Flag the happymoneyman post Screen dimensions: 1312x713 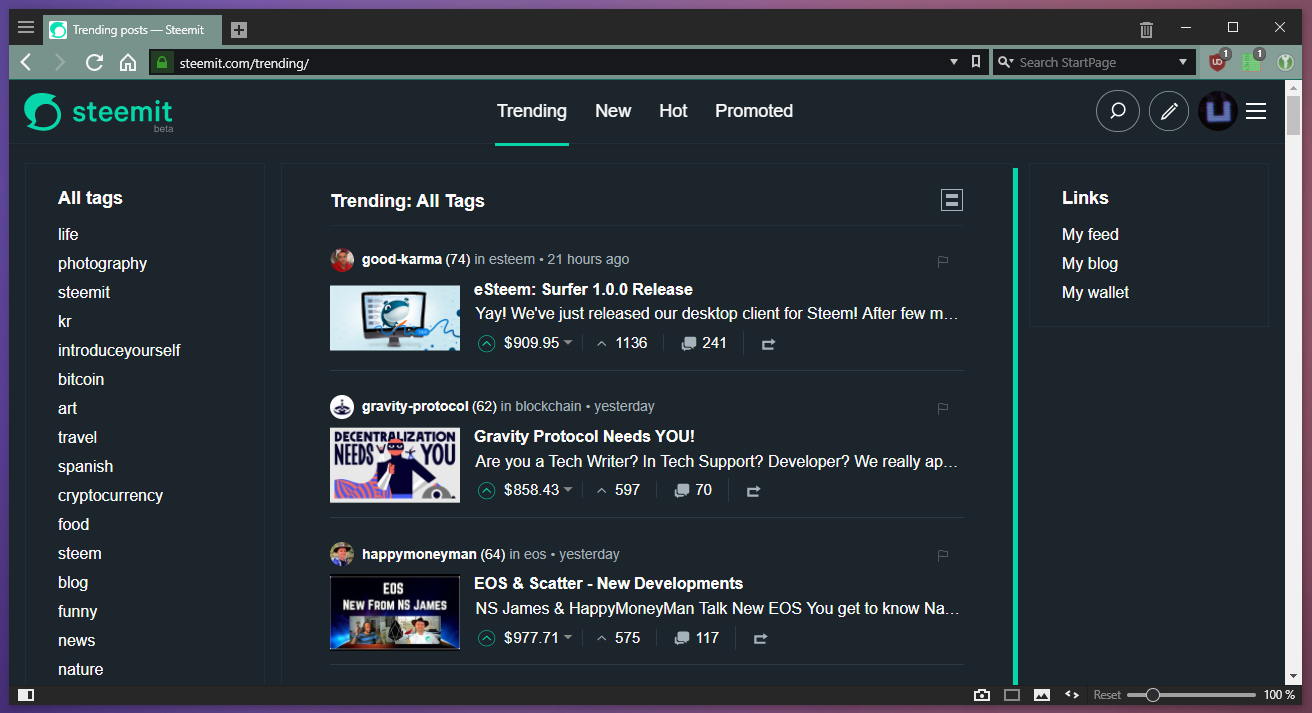(x=942, y=555)
